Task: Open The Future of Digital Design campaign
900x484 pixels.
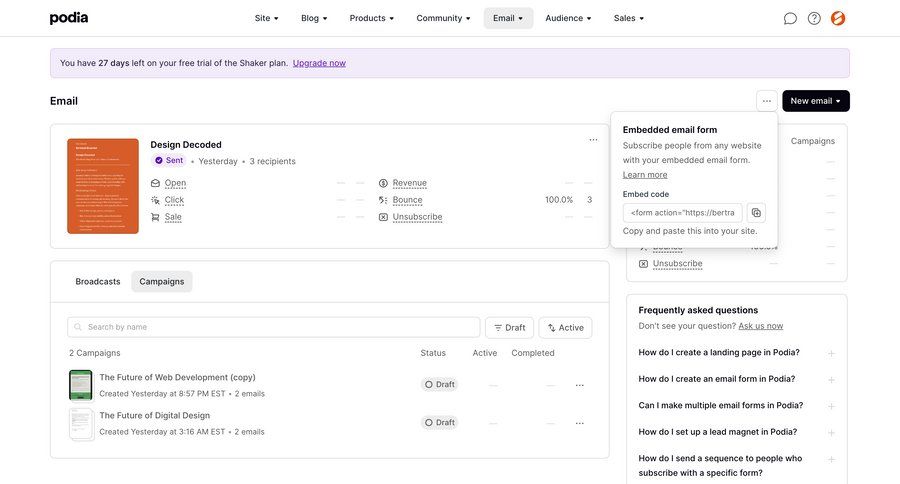Action: (154, 415)
